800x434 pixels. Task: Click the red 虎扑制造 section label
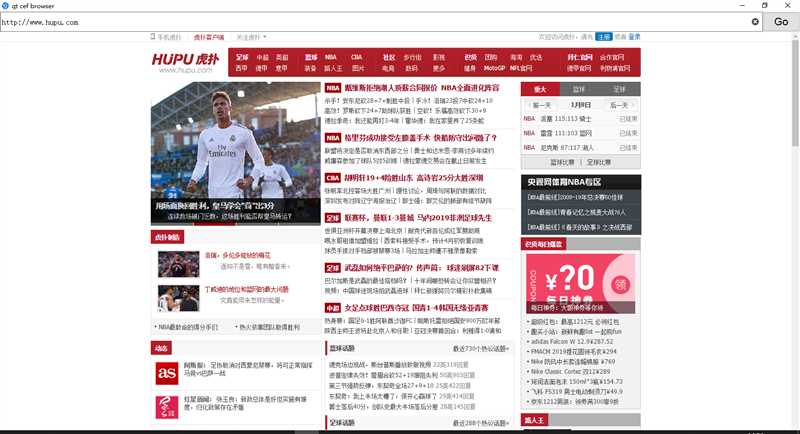point(167,237)
